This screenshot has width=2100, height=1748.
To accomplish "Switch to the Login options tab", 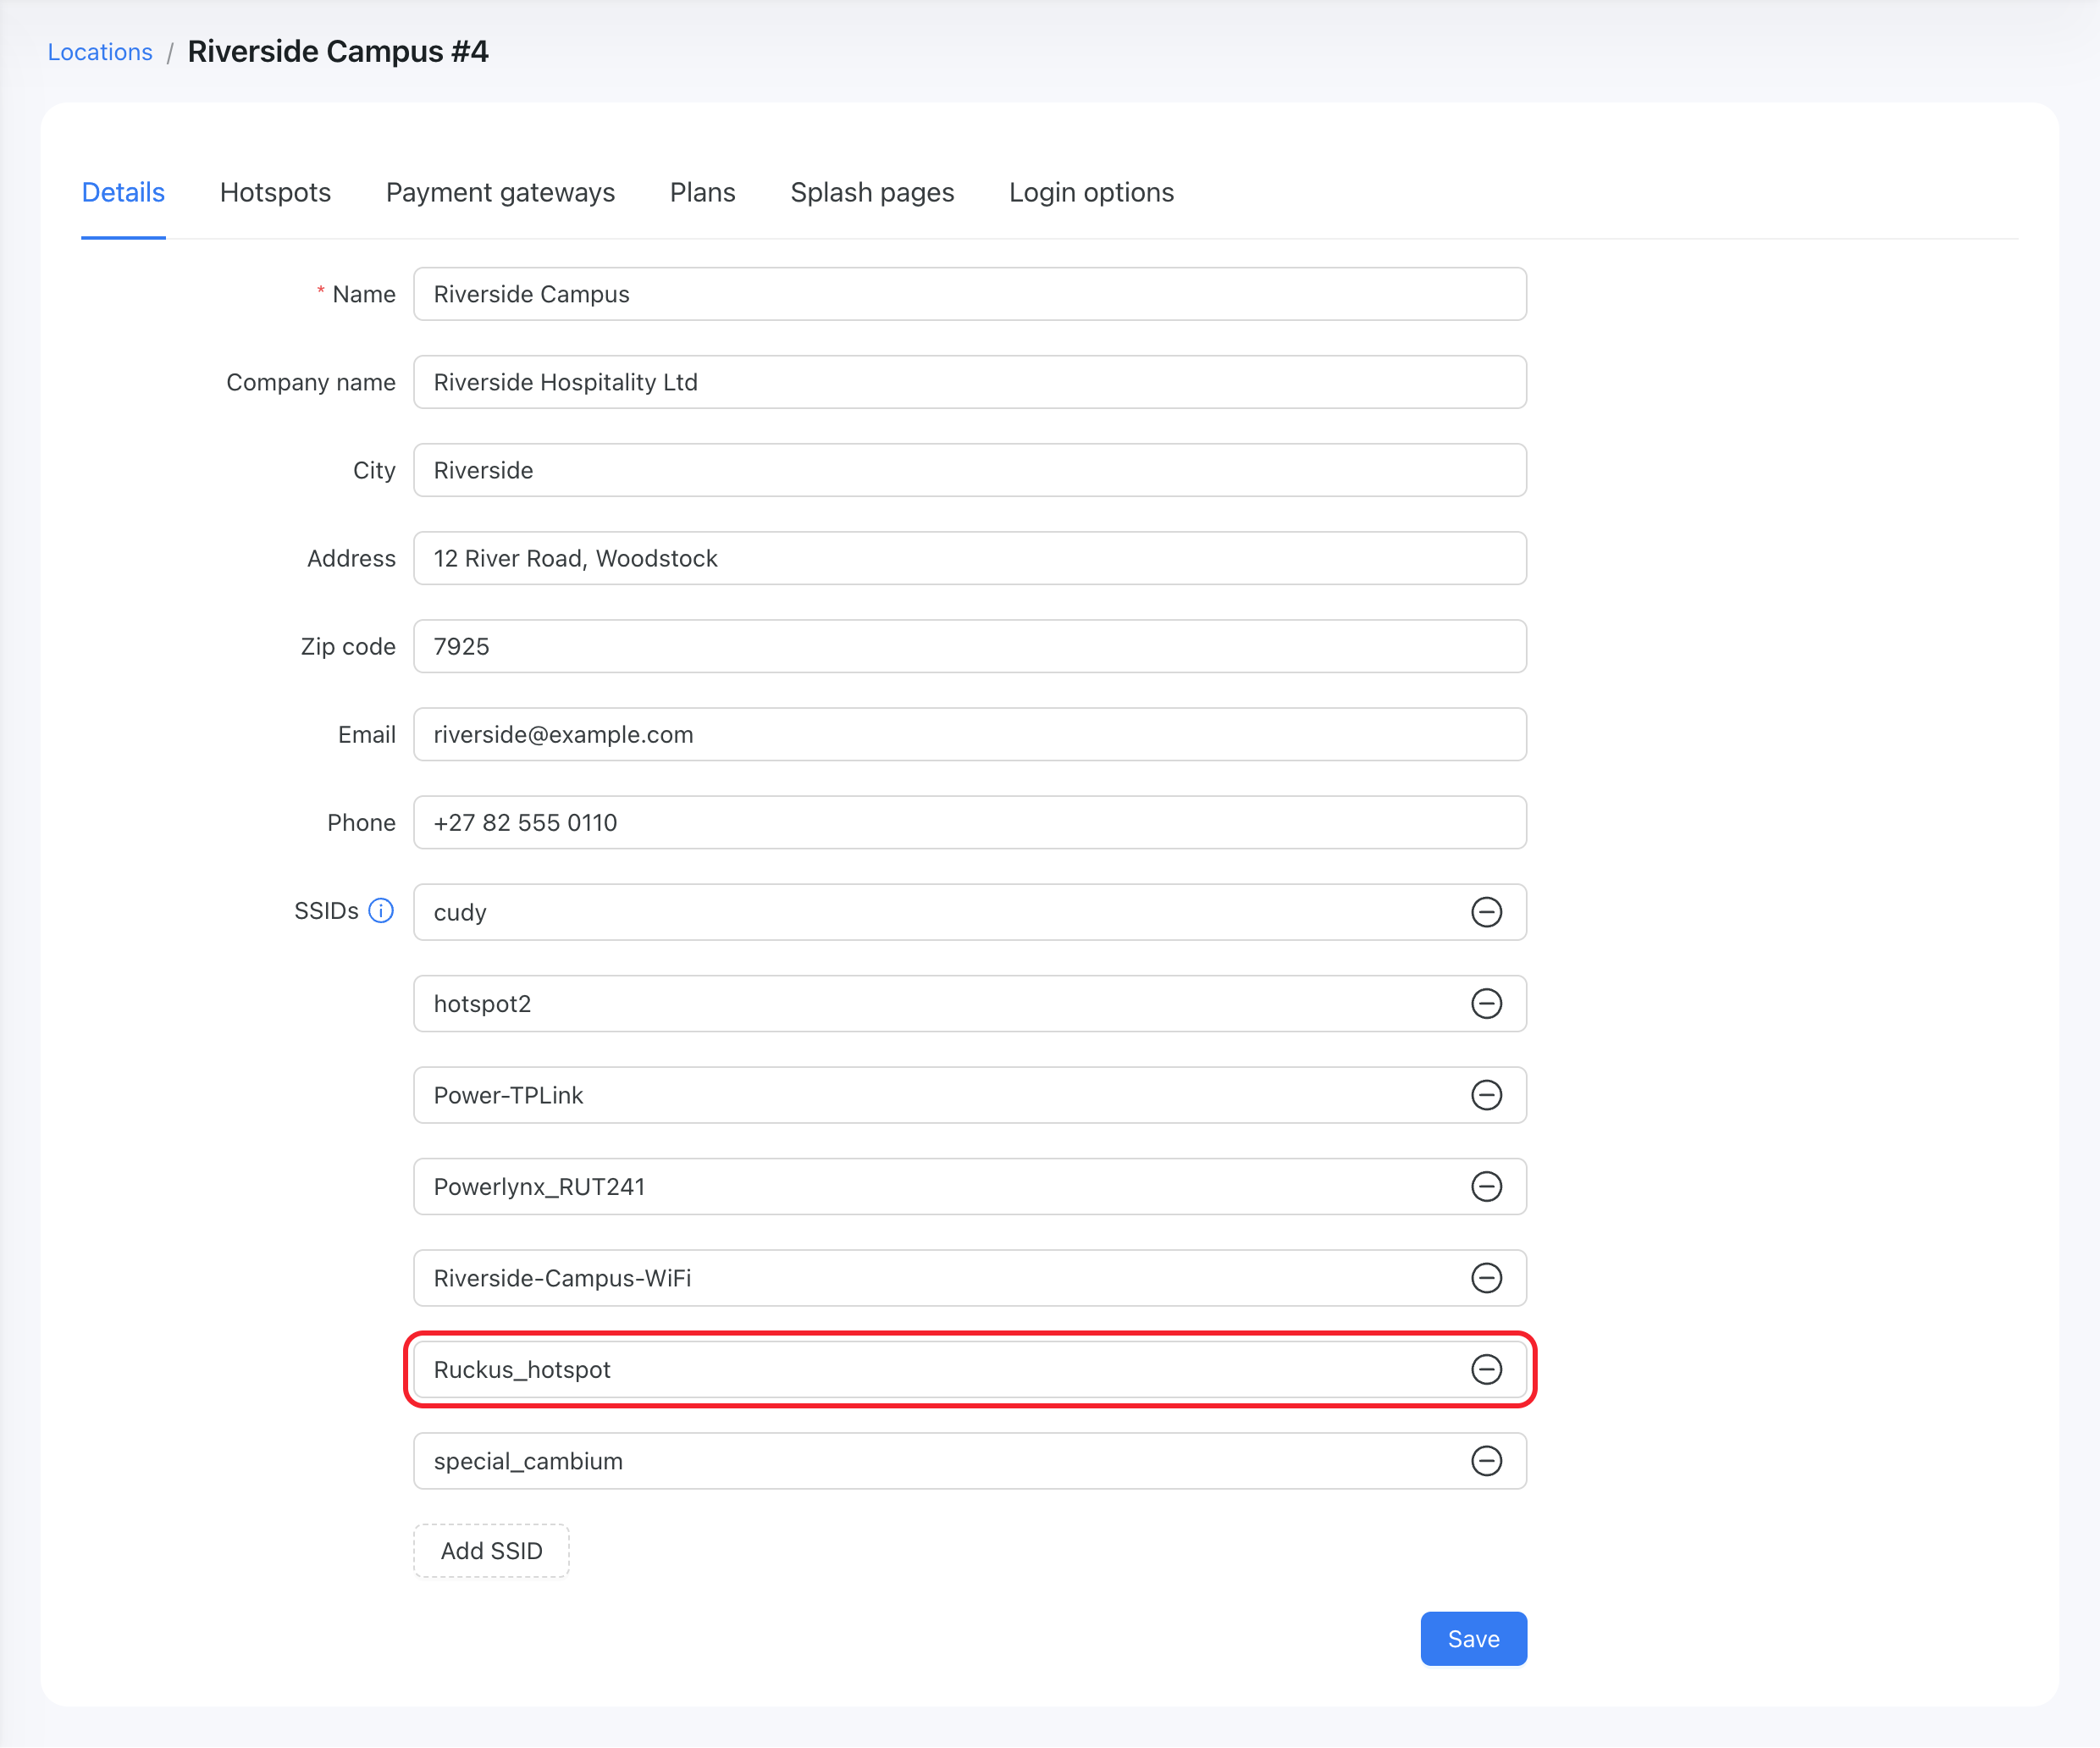I will [x=1091, y=192].
